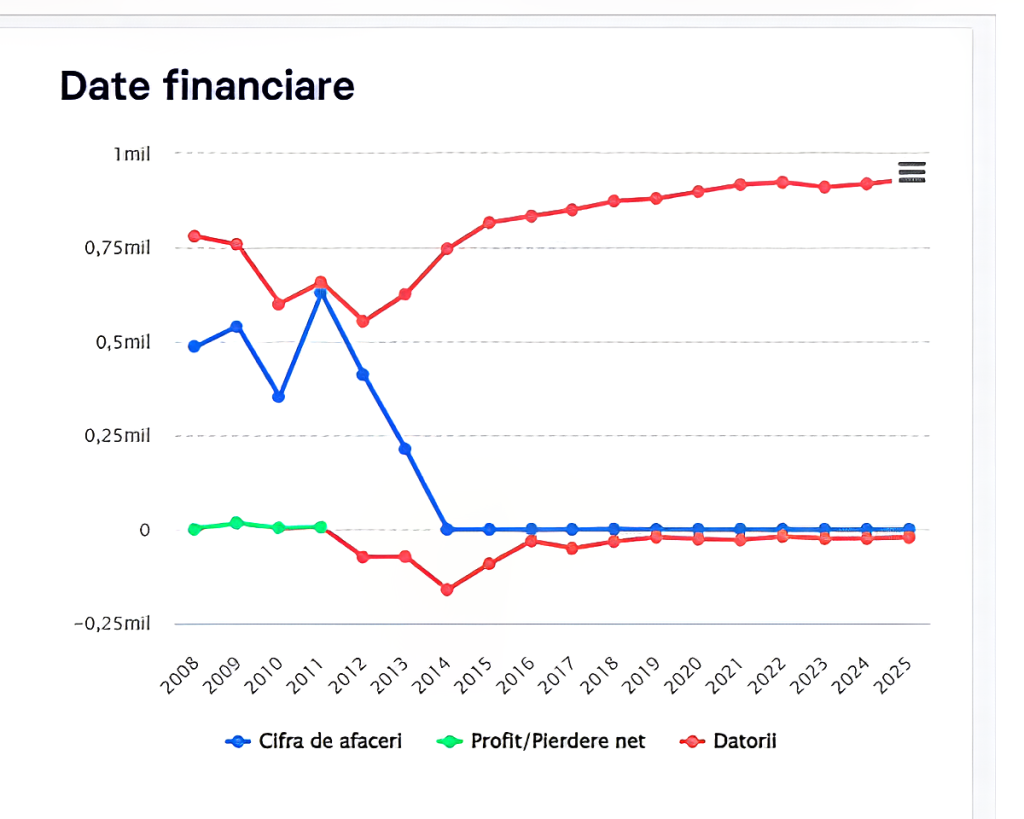Click the 2008 x-axis year label
The image size is (1024, 819).
point(180,675)
